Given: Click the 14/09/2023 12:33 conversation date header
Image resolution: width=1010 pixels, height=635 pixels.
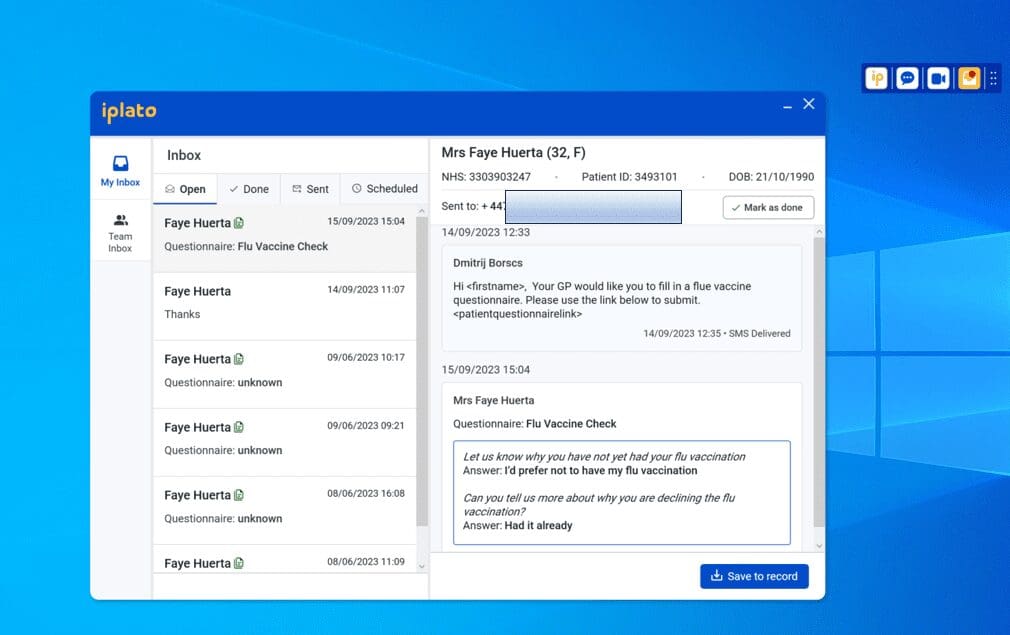Looking at the screenshot, I should pos(486,232).
